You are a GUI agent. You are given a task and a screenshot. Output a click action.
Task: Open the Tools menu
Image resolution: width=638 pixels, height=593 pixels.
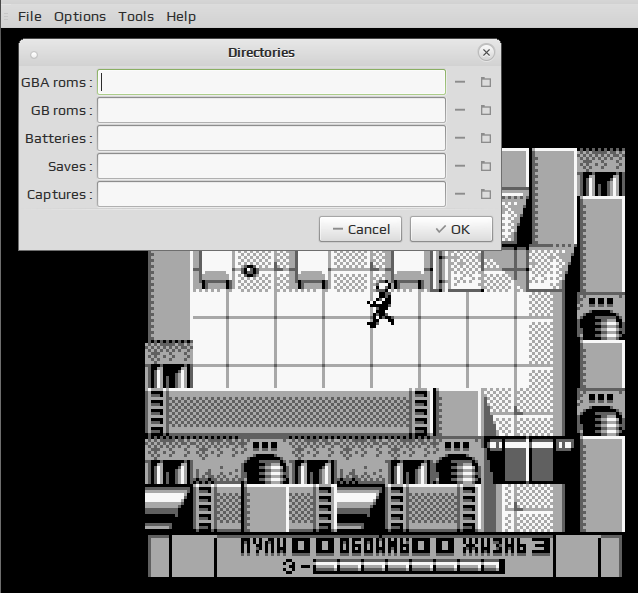[136, 17]
